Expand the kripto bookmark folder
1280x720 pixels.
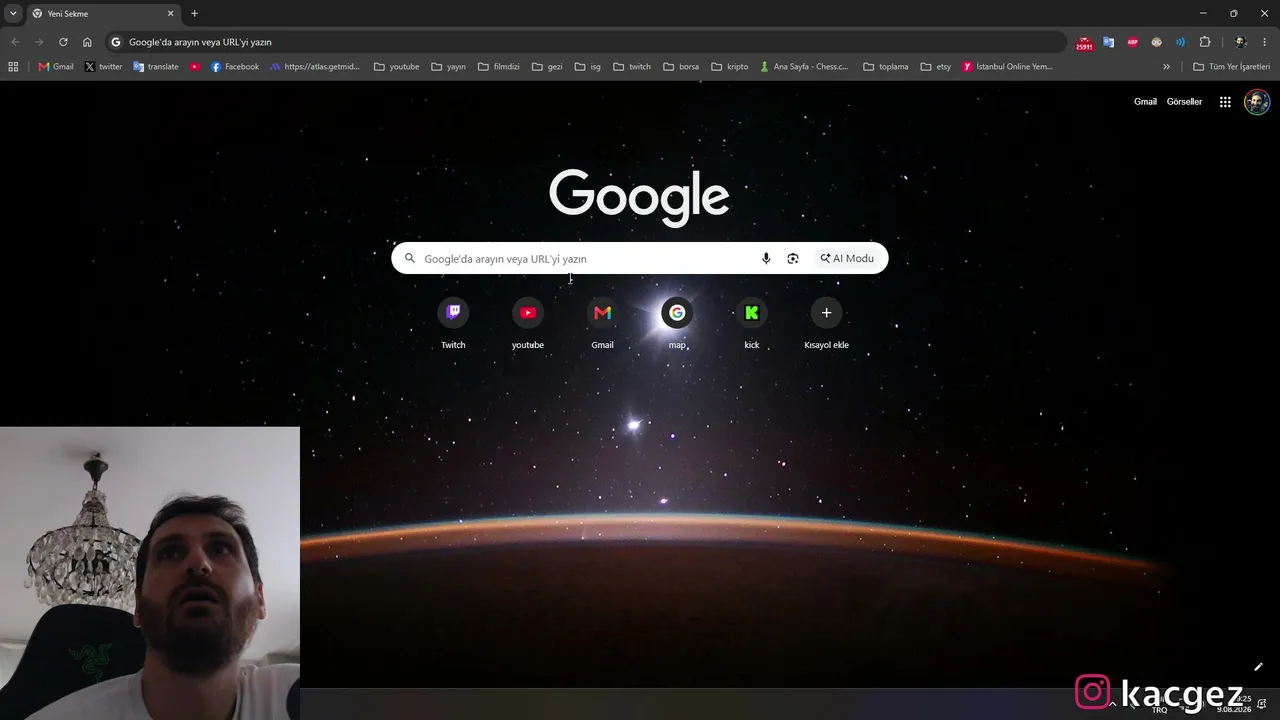730,67
